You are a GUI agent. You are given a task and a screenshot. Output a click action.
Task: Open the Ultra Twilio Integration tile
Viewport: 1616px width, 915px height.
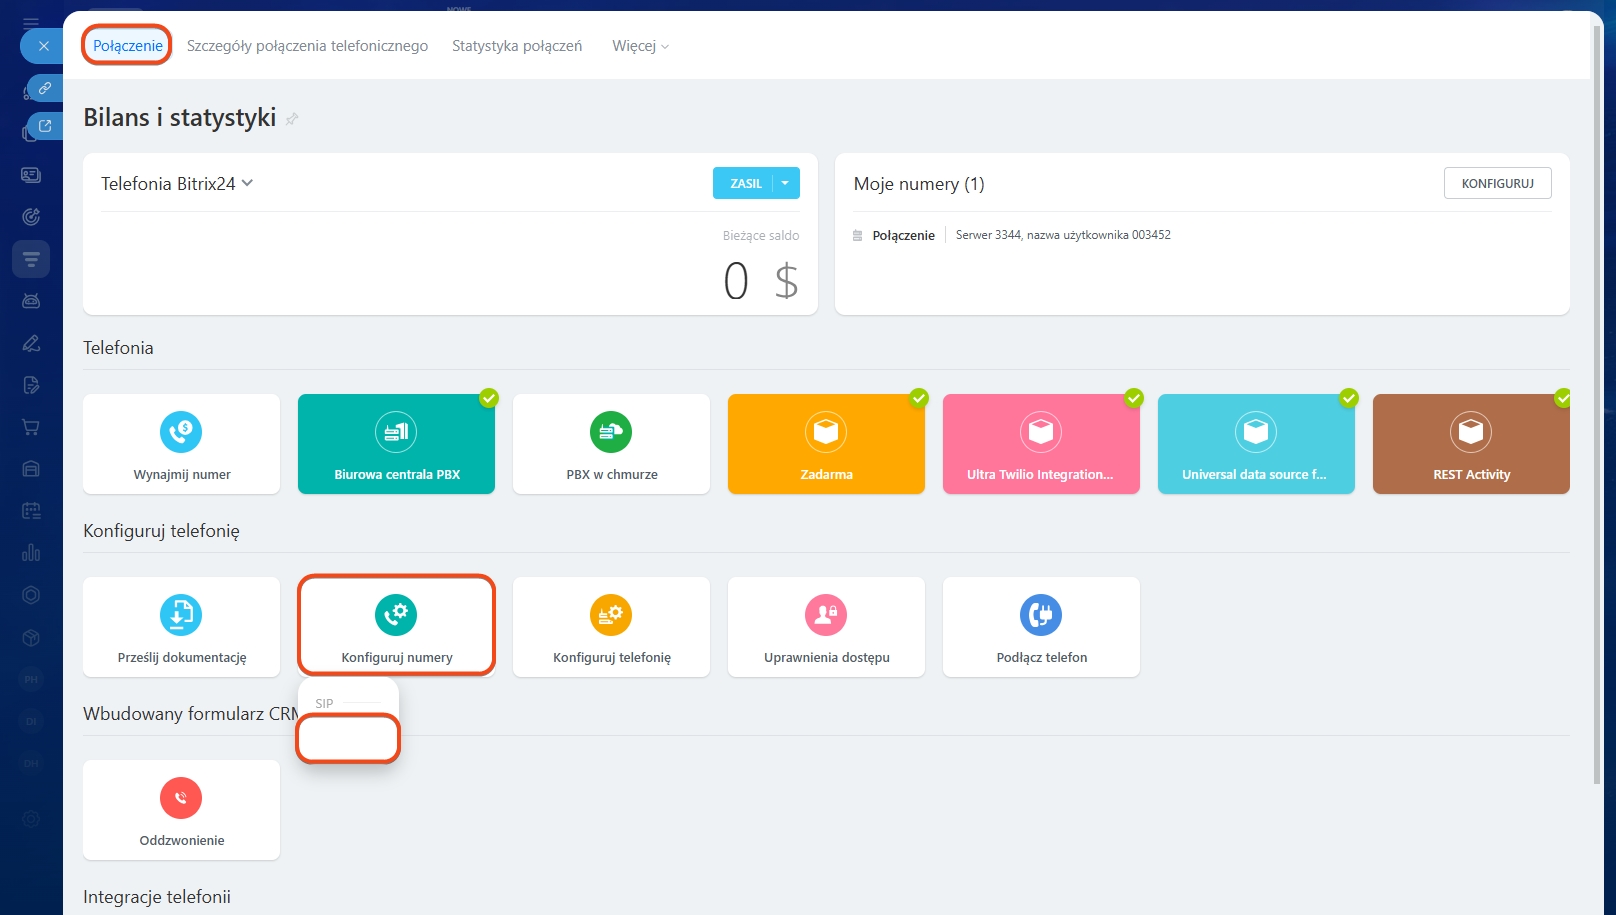coord(1041,444)
